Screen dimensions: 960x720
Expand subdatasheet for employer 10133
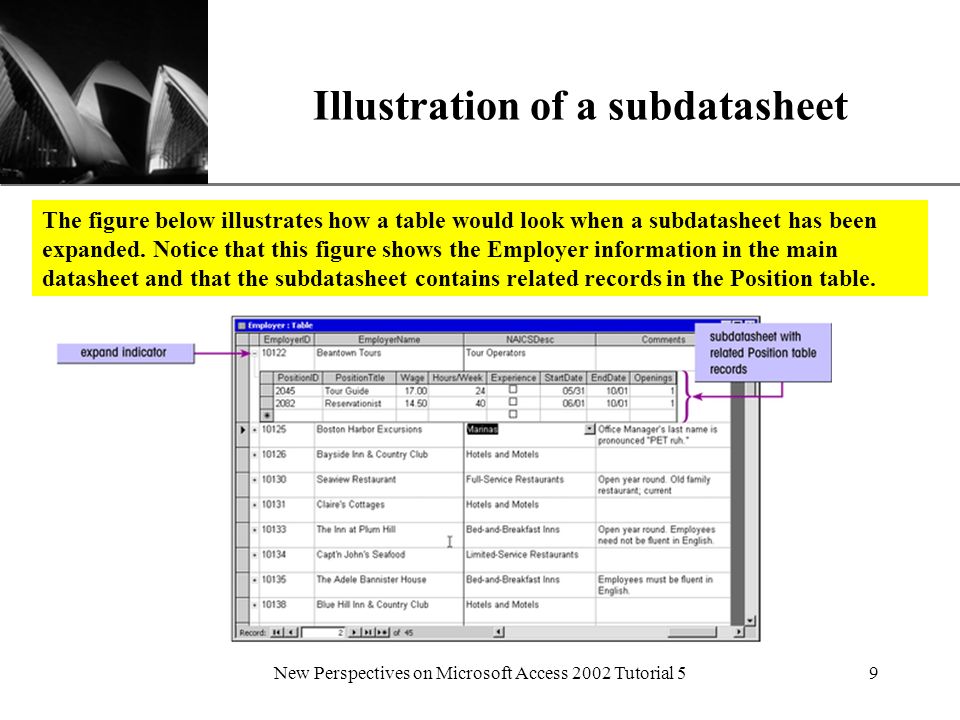(x=255, y=530)
